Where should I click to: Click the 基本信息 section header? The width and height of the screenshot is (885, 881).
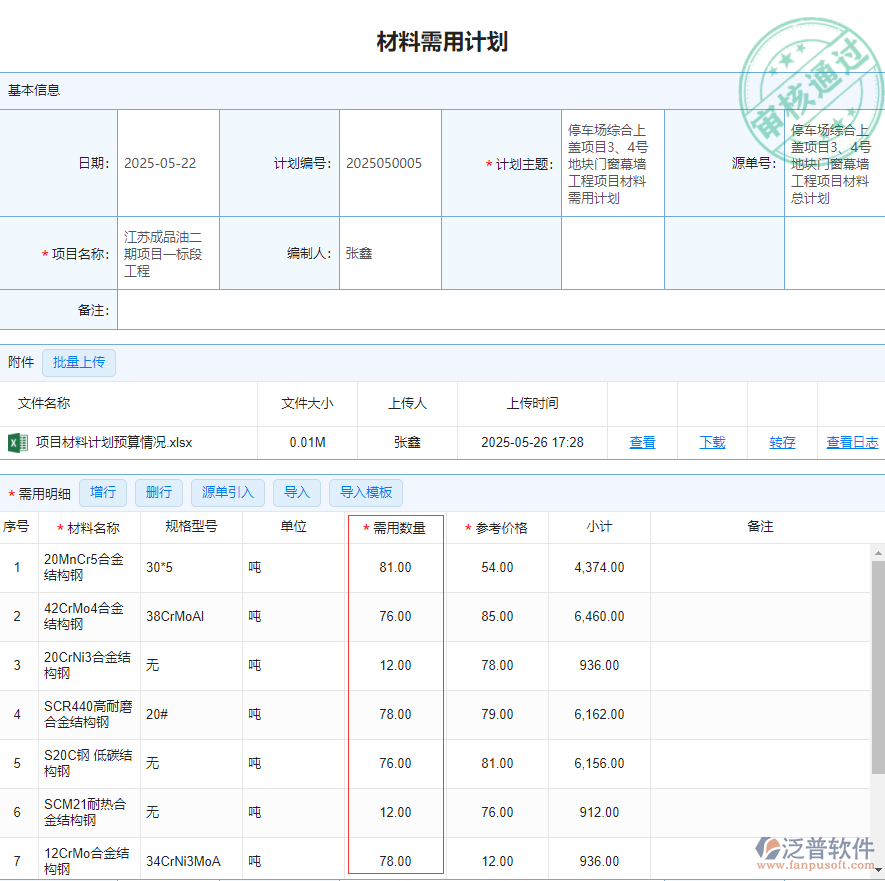[34, 90]
